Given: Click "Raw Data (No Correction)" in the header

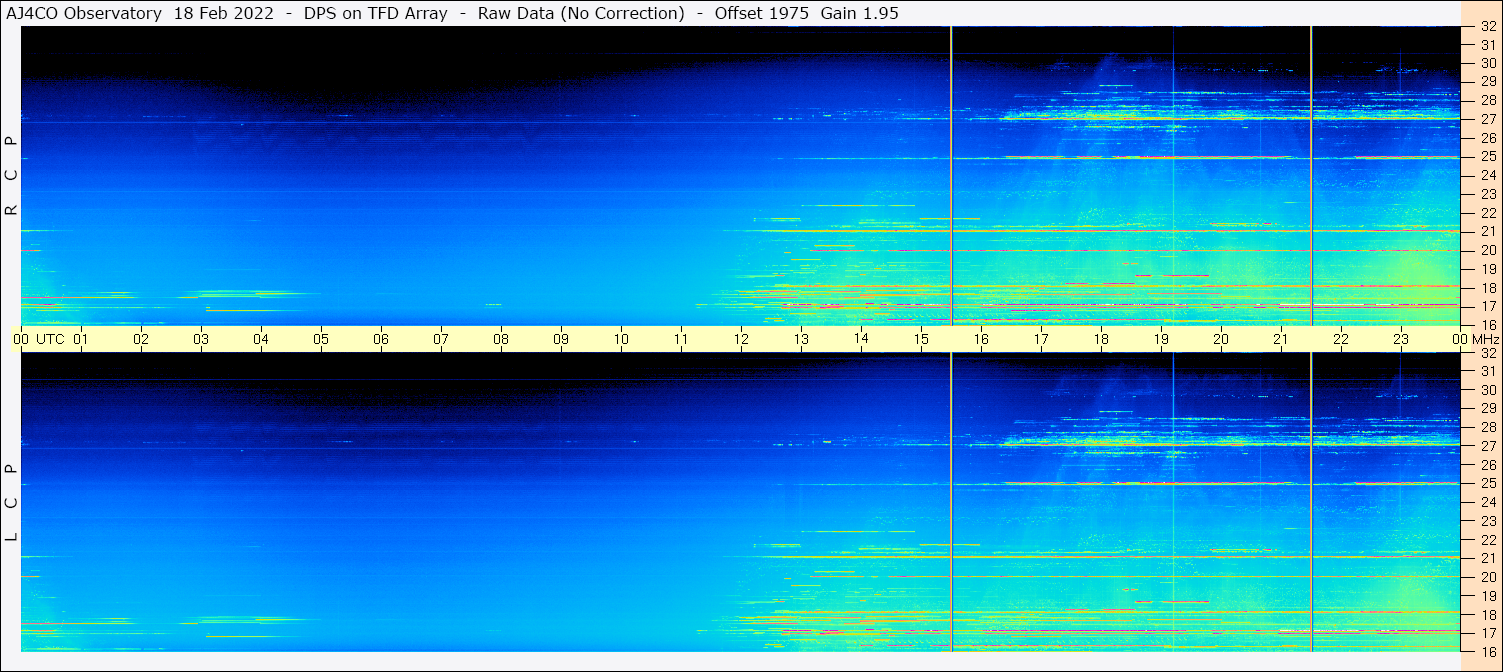Looking at the screenshot, I should pos(581,14).
